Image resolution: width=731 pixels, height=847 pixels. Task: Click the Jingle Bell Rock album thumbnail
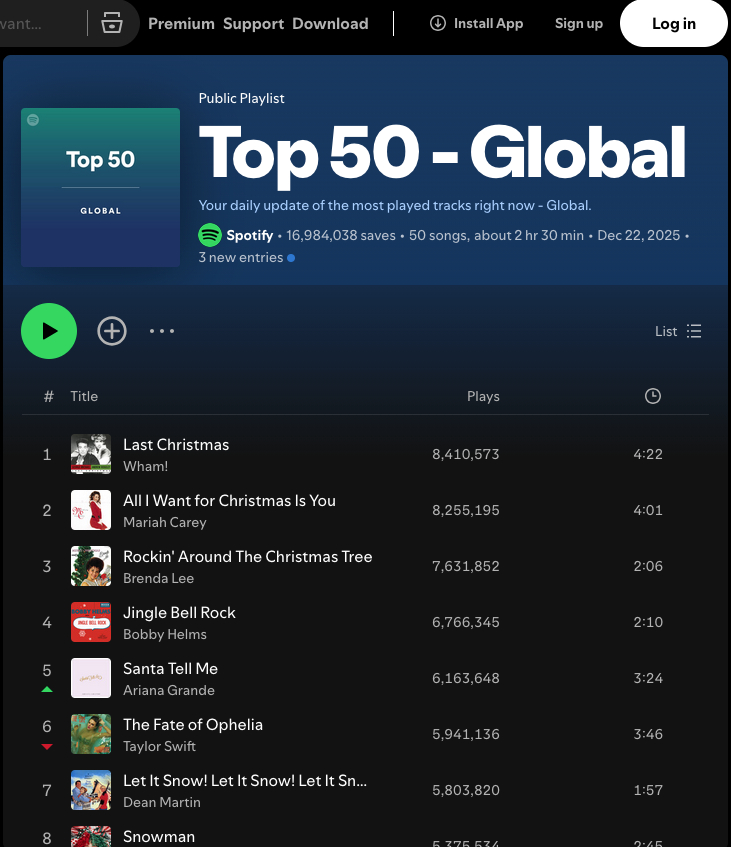(x=91, y=622)
